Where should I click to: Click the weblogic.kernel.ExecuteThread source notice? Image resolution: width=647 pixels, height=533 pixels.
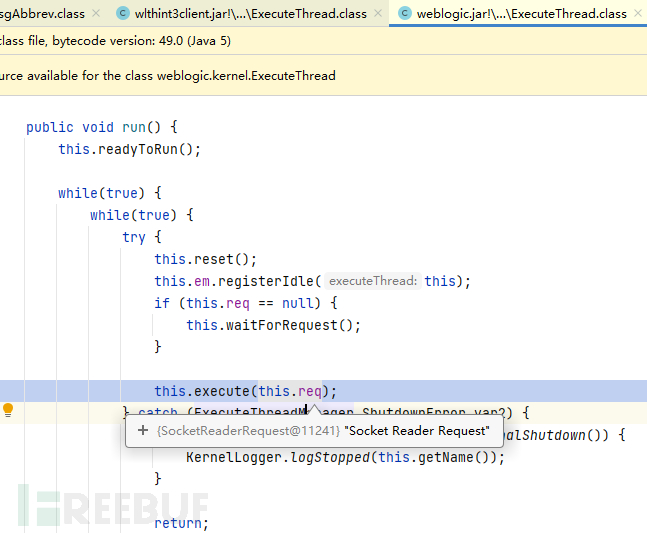click(170, 75)
